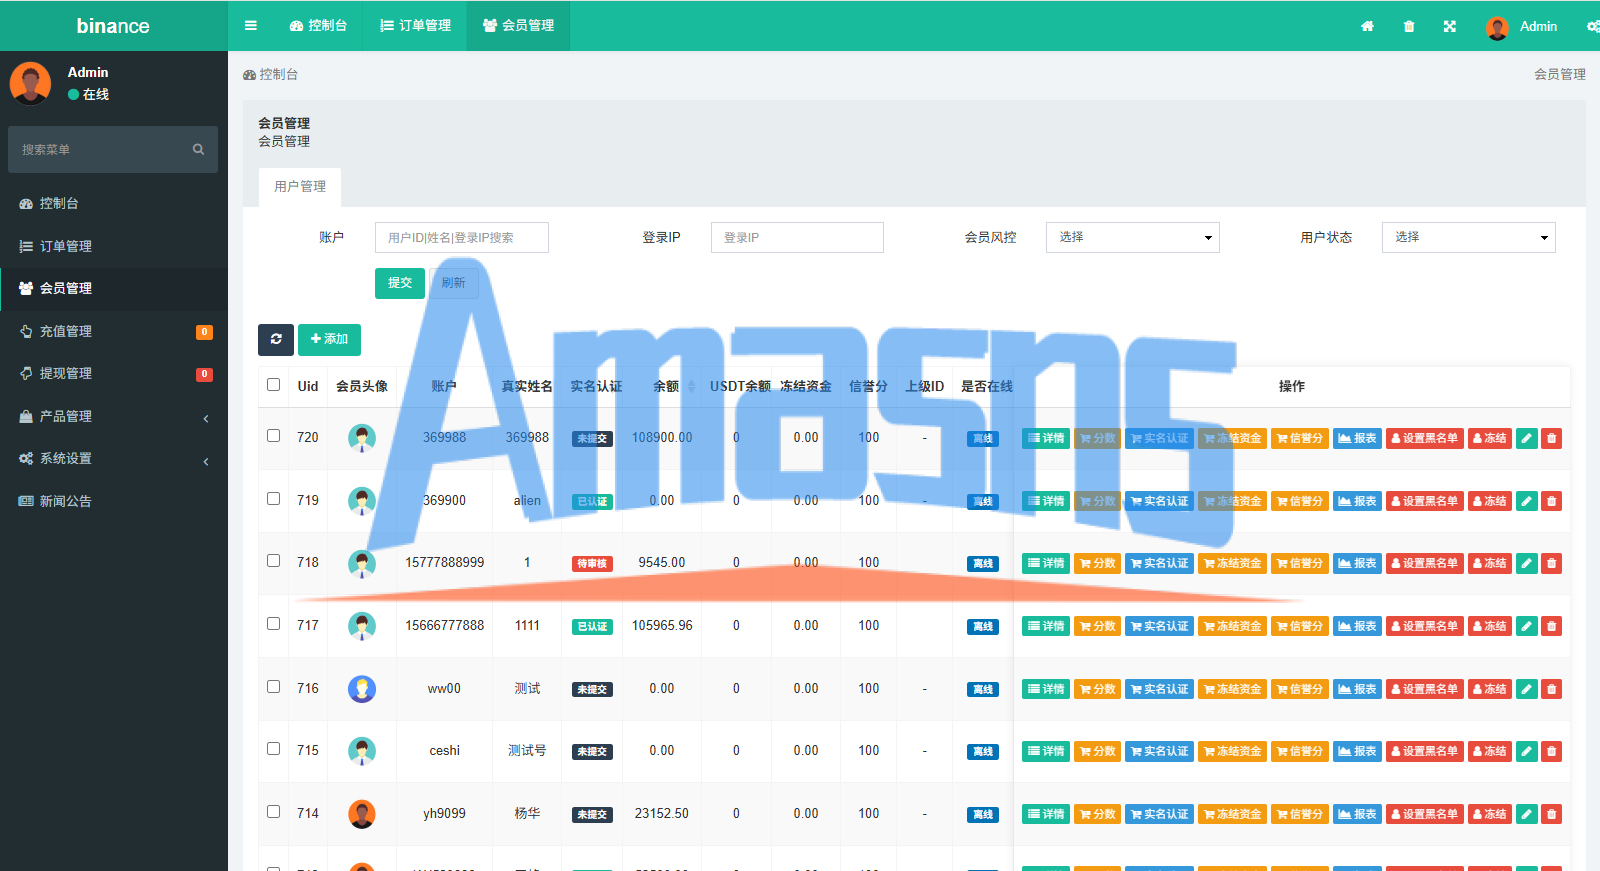Expand 系统设置 sidebar submenu
Viewport: 1600px width, 871px height.
pyautogui.click(x=114, y=458)
